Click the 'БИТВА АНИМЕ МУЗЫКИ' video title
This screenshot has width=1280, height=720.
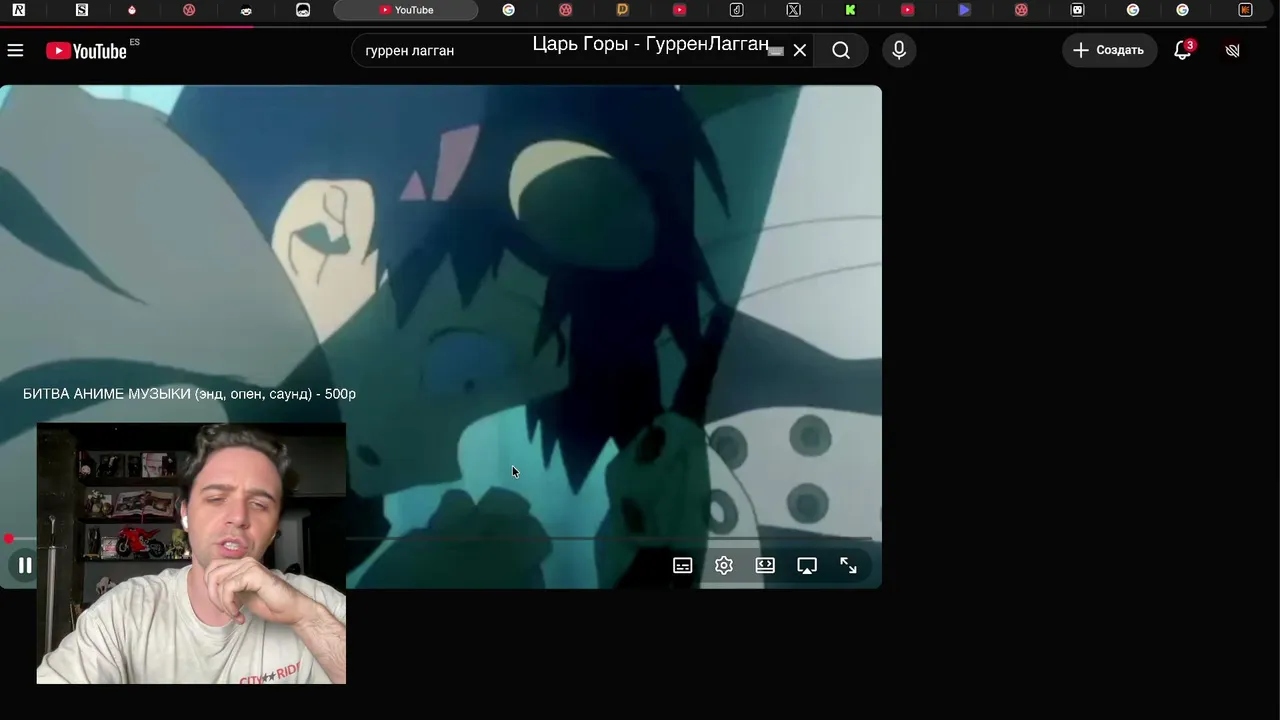point(189,394)
